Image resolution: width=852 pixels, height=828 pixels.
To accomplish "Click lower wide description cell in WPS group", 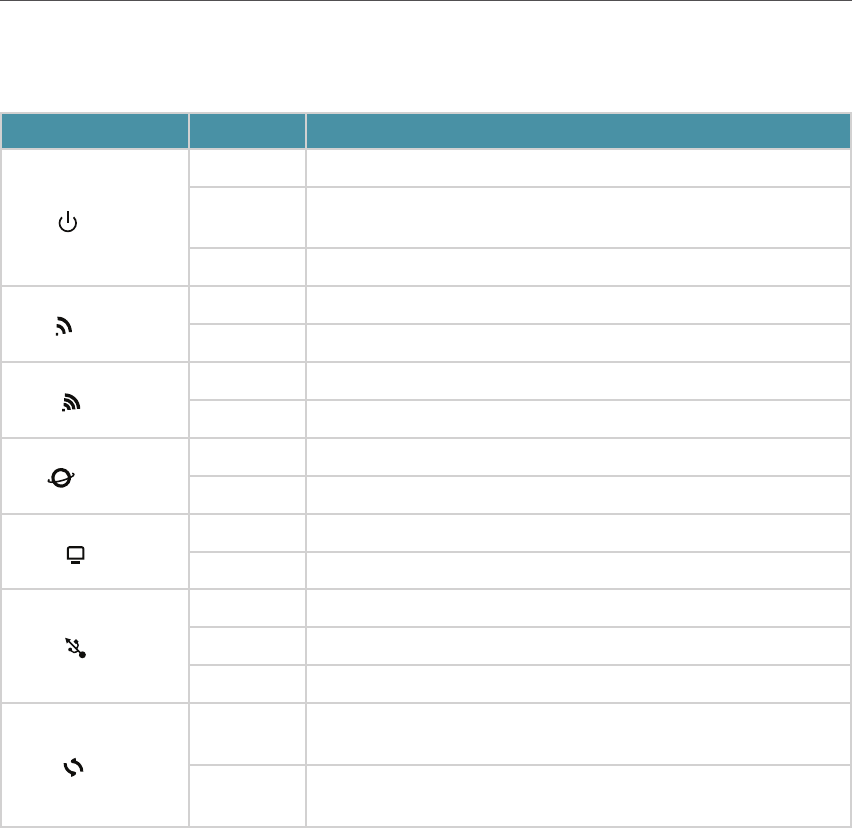I will pyautogui.click(x=578, y=796).
